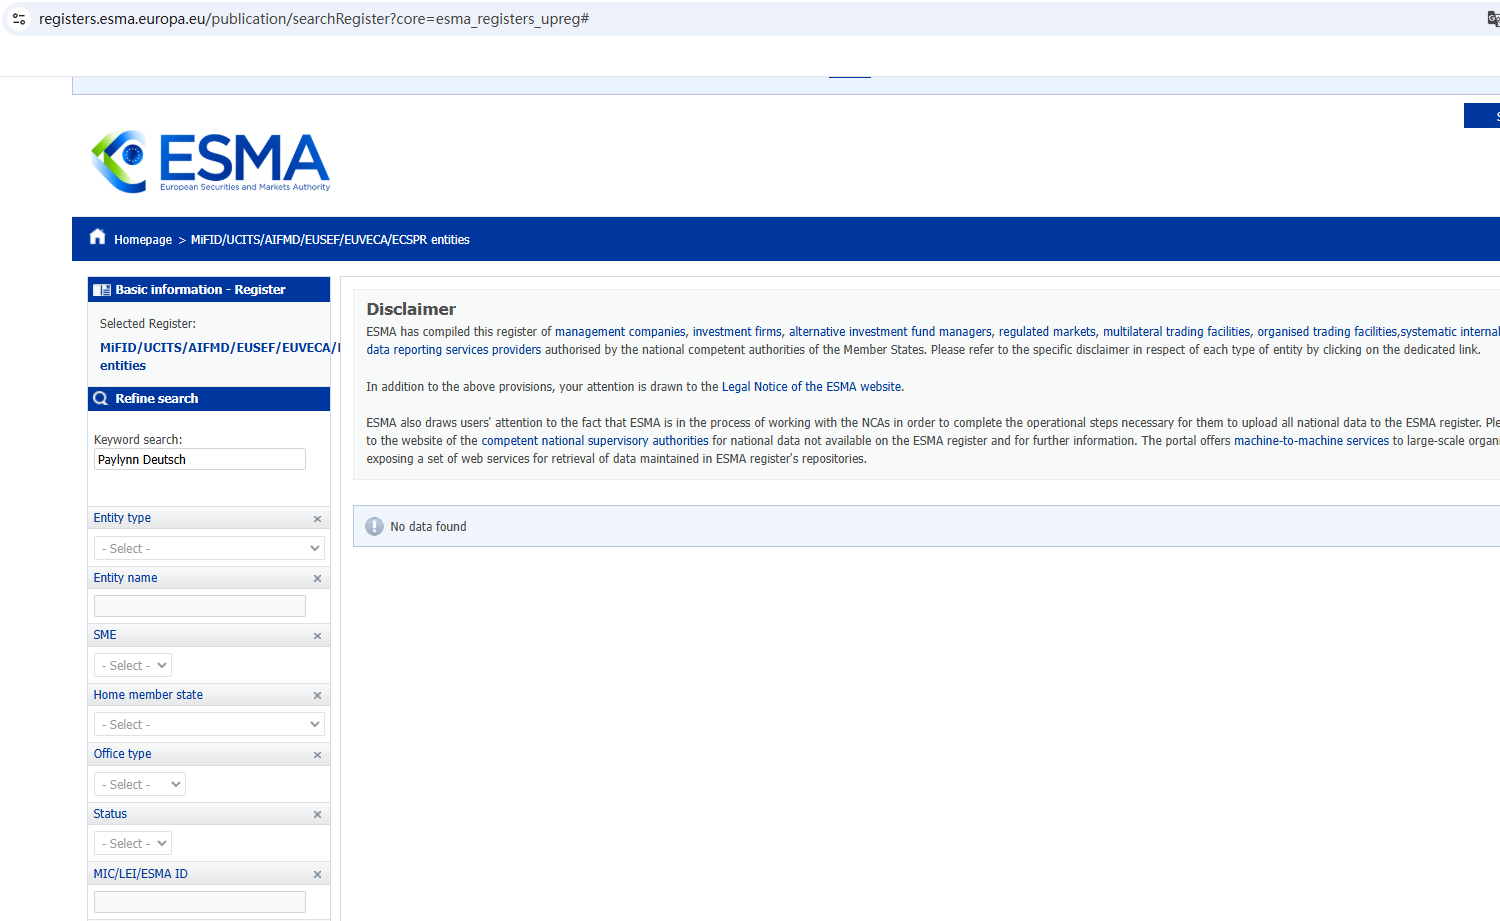The height and width of the screenshot is (921, 1500).
Task: Open the regulated markets link
Action: 1047,332
